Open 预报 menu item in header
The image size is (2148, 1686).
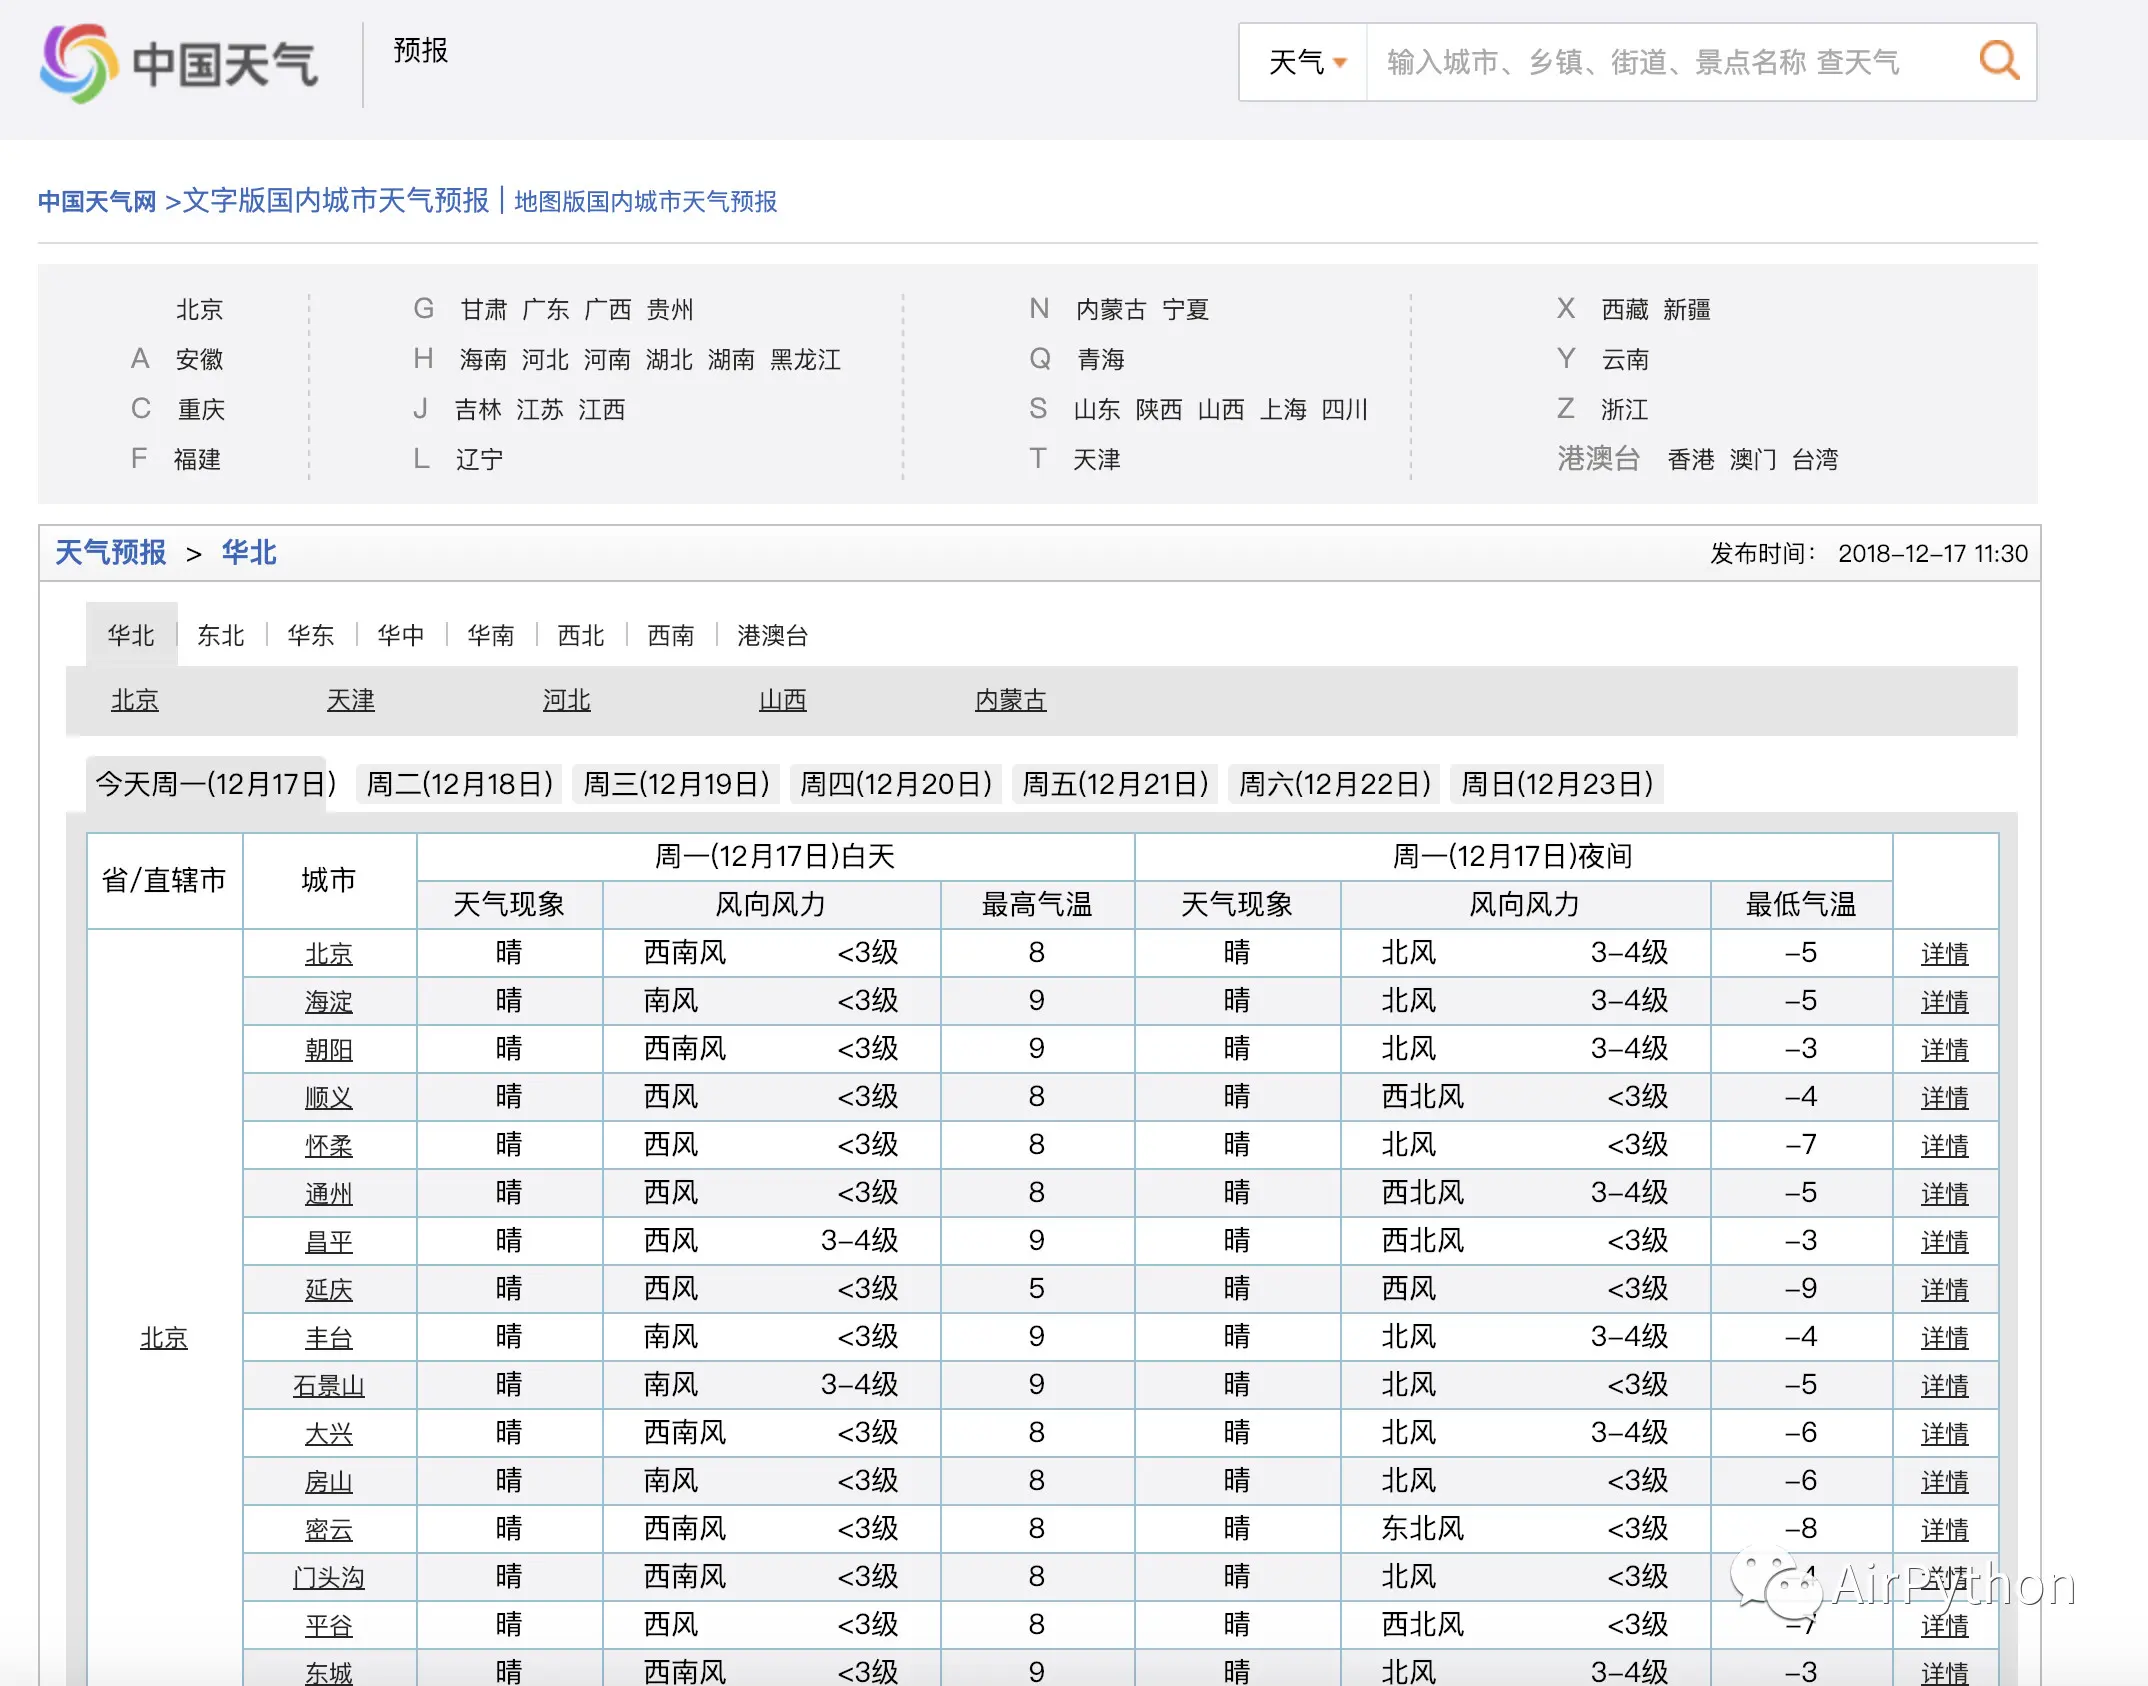420,50
